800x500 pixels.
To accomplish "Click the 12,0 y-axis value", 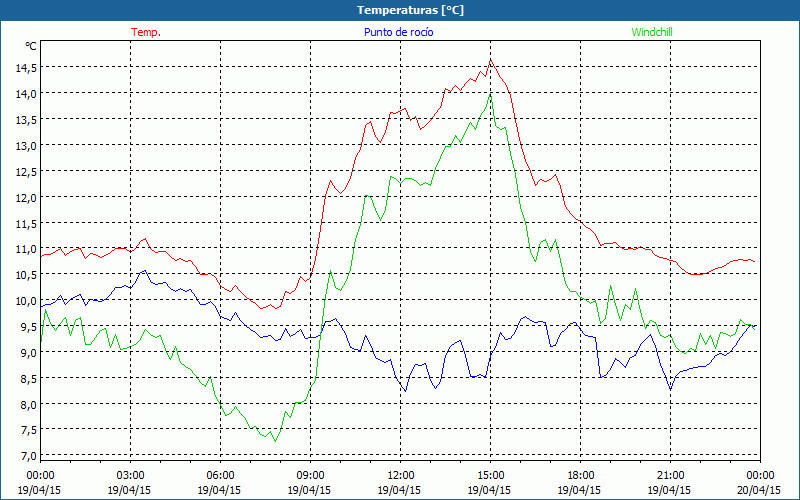I will tap(26, 197).
